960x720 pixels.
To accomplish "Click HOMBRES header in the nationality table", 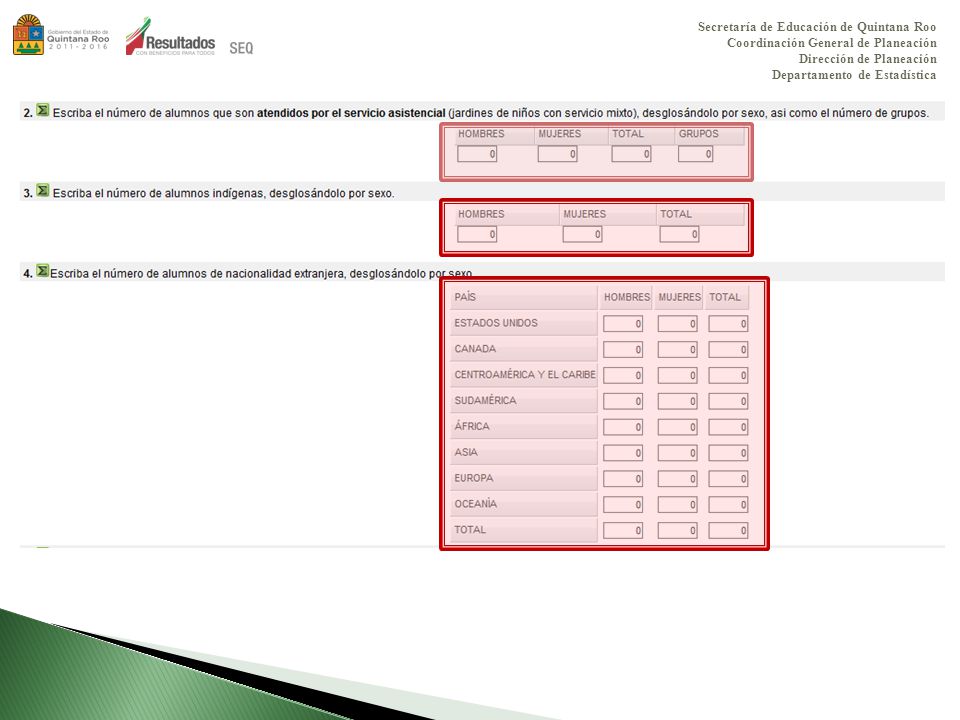I will (x=627, y=297).
